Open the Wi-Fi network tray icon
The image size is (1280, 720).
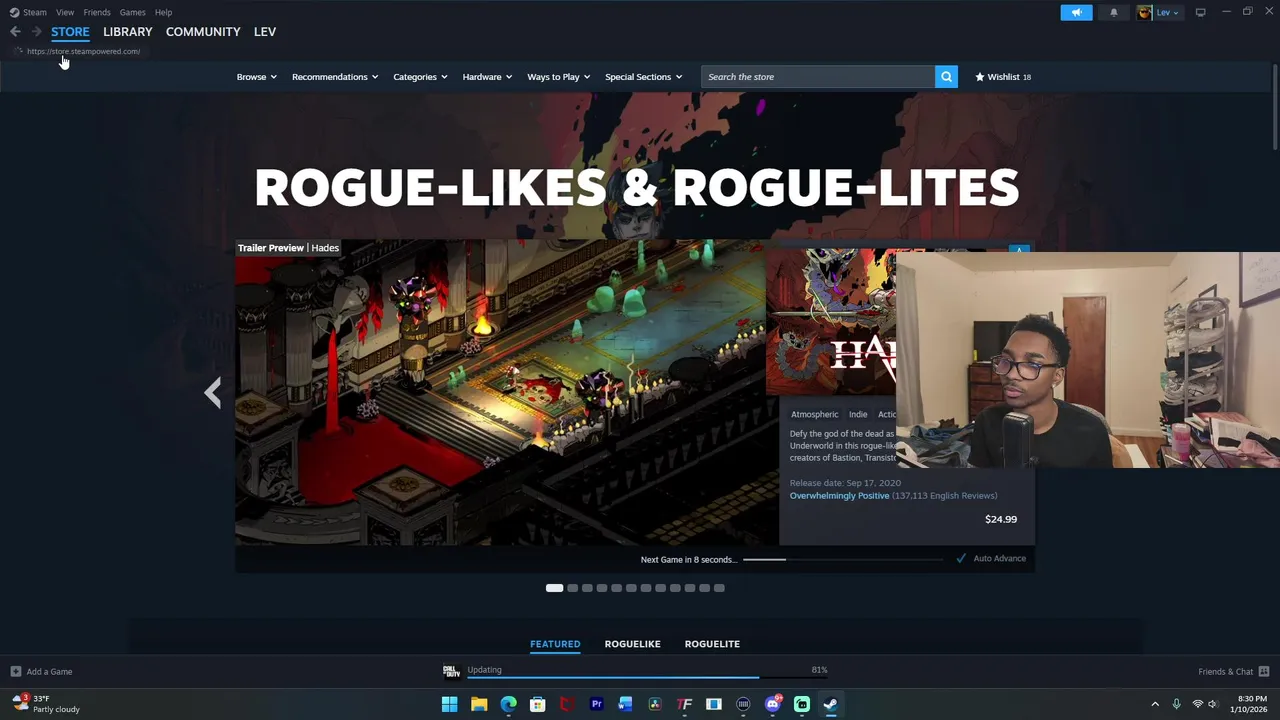pyautogui.click(x=1197, y=704)
